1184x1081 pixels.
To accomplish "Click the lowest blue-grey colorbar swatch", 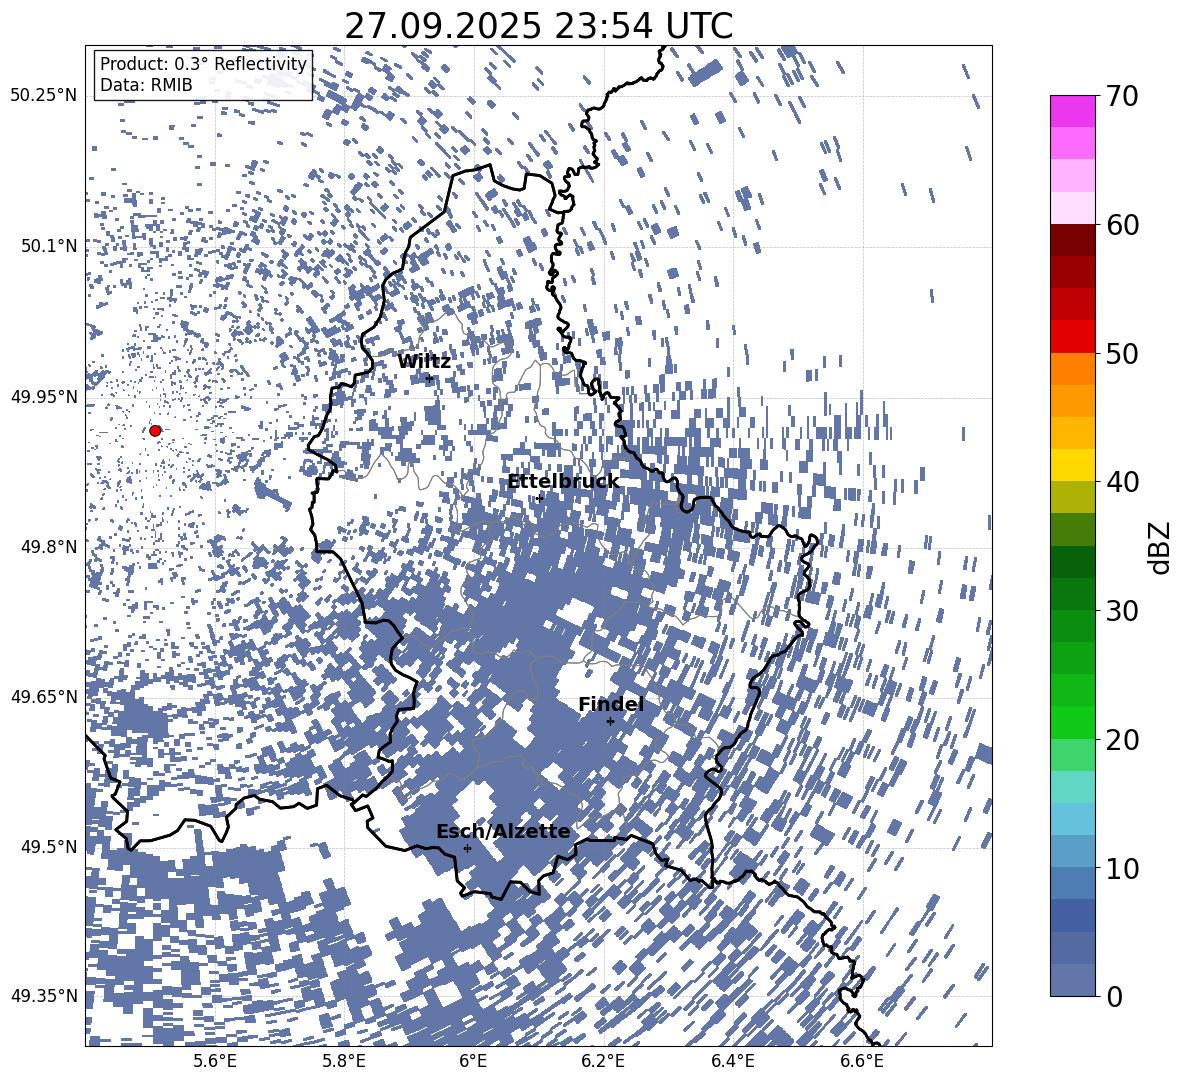I will 1072,980.
